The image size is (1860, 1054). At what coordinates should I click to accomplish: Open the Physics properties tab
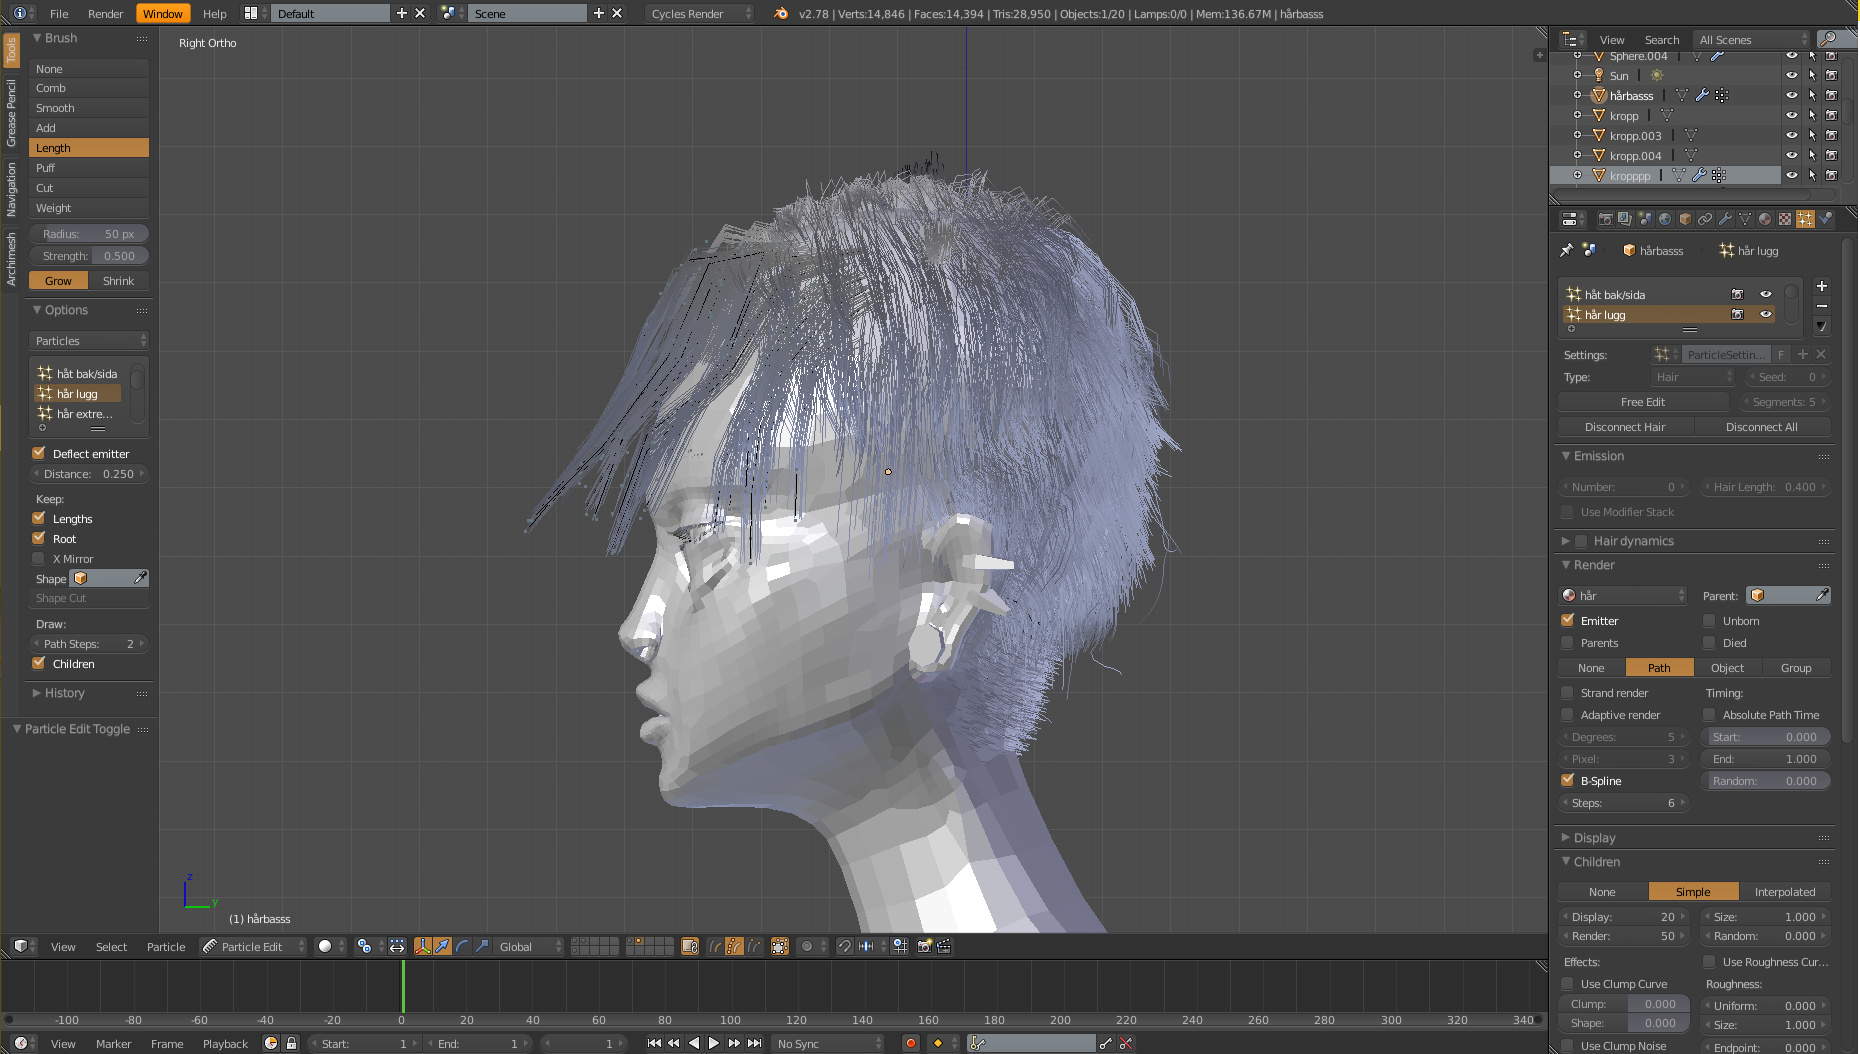pos(1826,219)
